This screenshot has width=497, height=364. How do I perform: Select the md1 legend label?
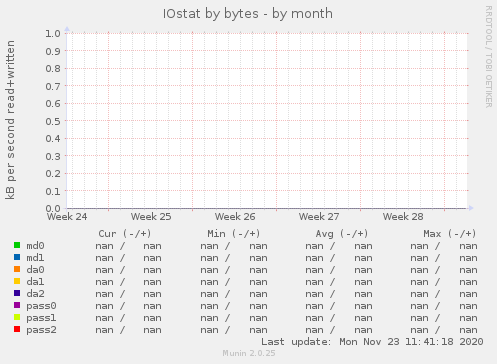pyautogui.click(x=35, y=258)
